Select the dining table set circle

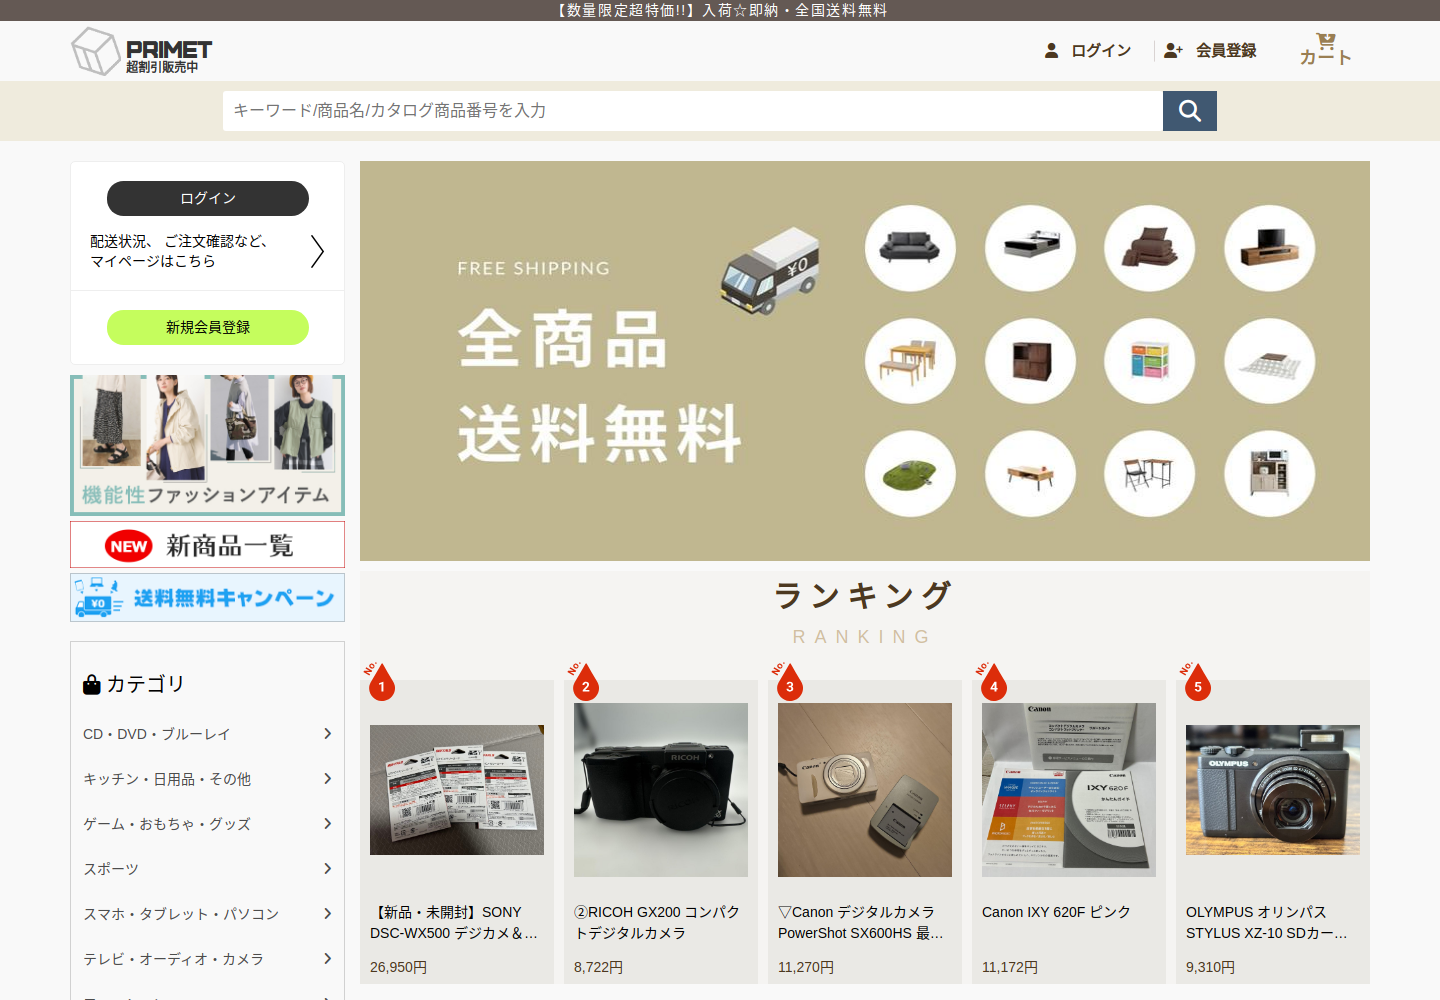(910, 361)
